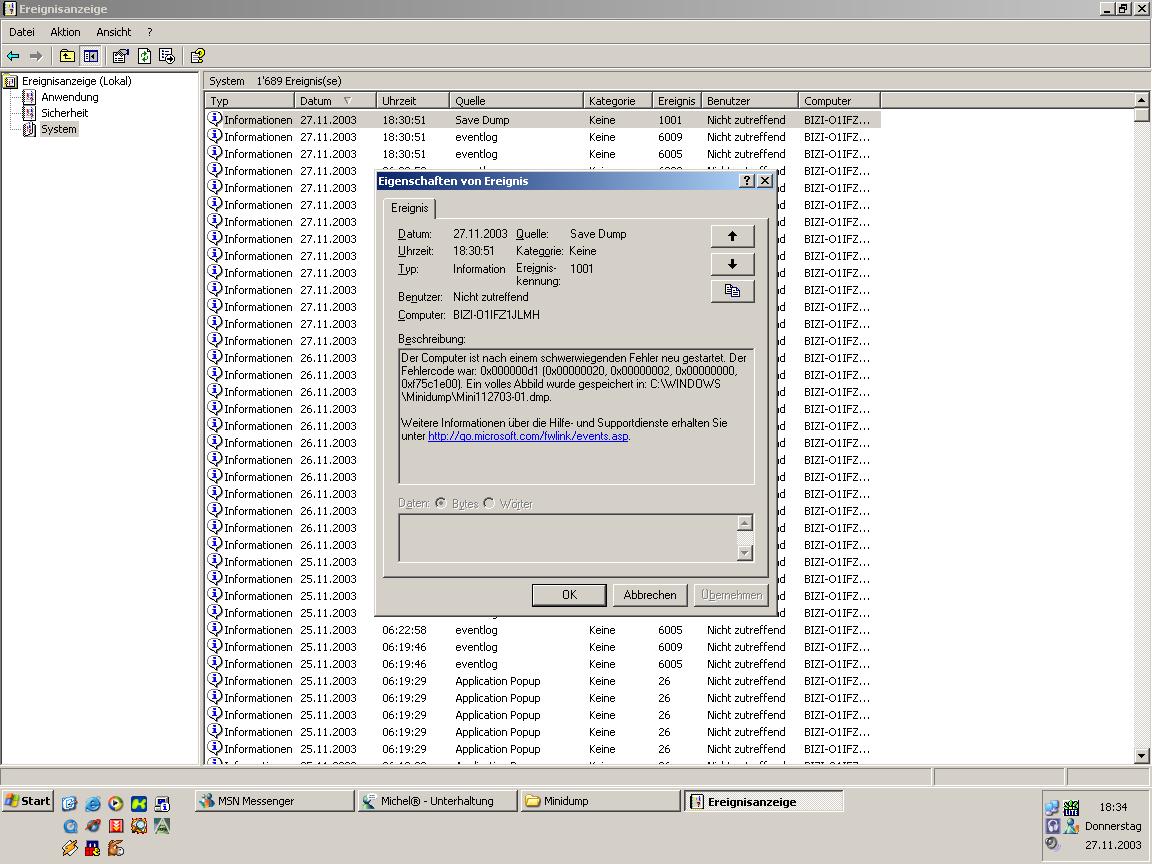
Task: Toggle console tree show/hide toolbar icon
Action: 91,56
